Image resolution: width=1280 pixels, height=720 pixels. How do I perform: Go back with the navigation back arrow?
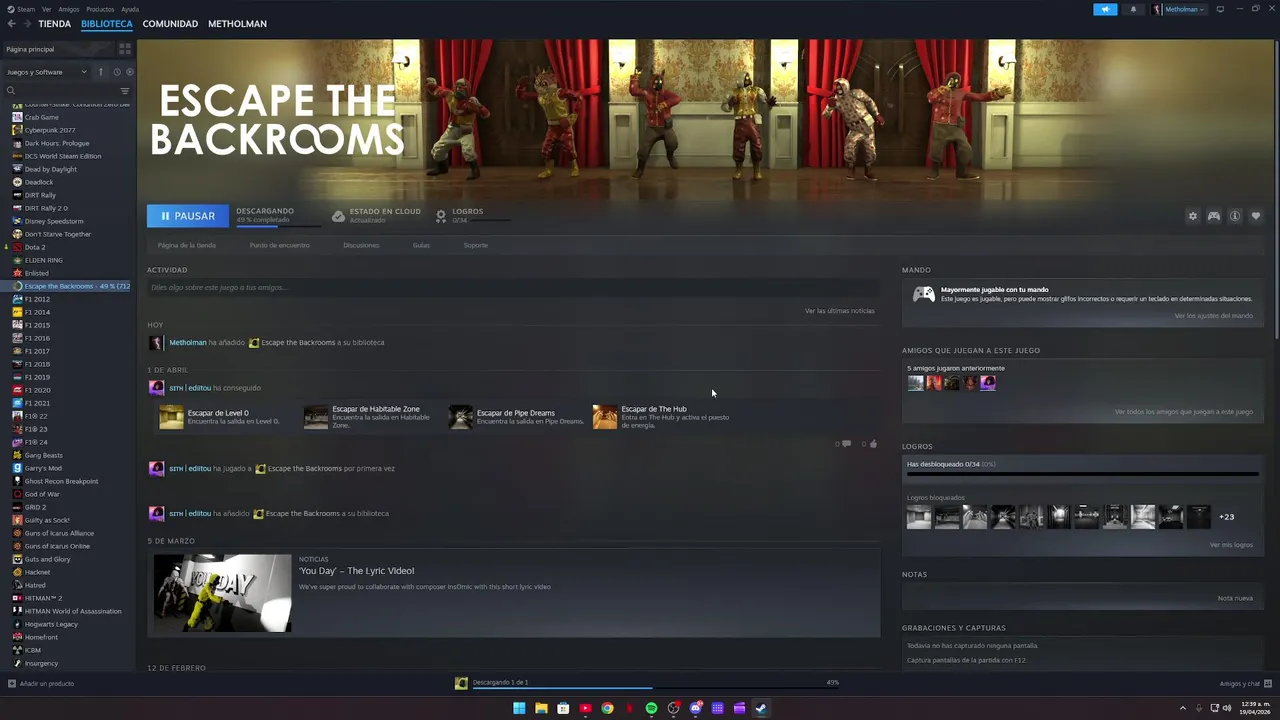click(11, 23)
